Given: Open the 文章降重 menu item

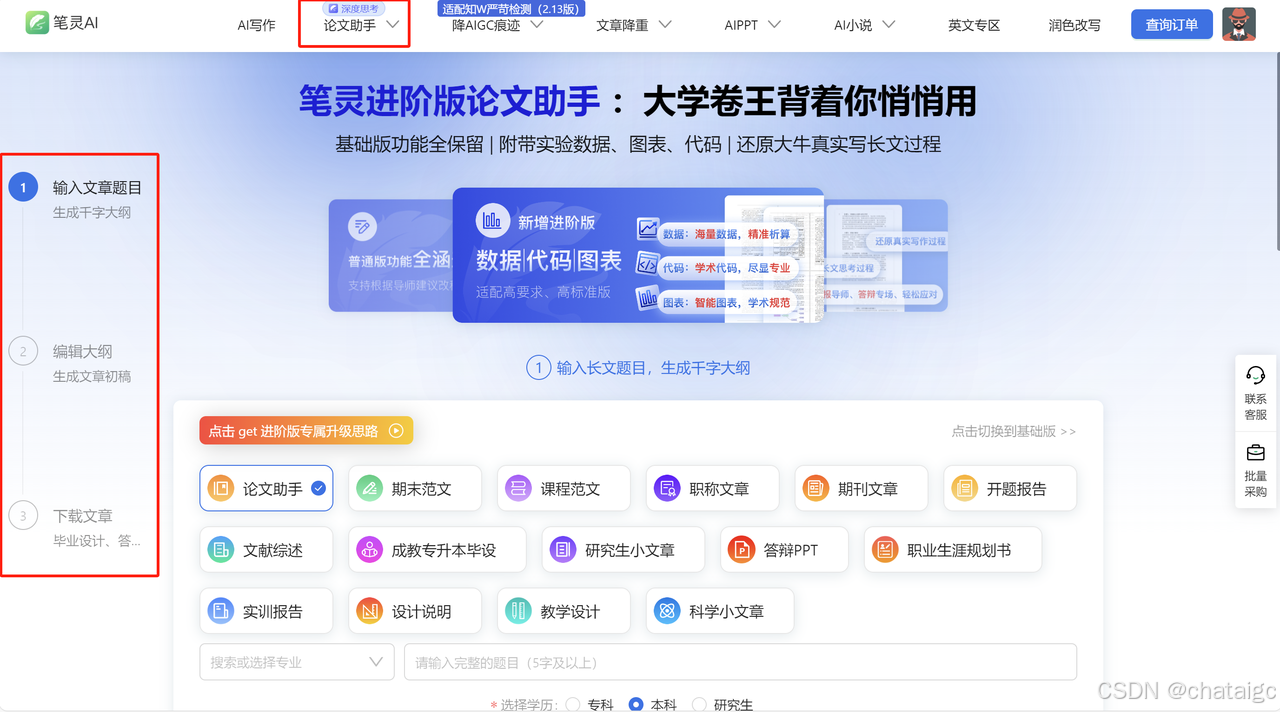Looking at the screenshot, I should coord(623,25).
